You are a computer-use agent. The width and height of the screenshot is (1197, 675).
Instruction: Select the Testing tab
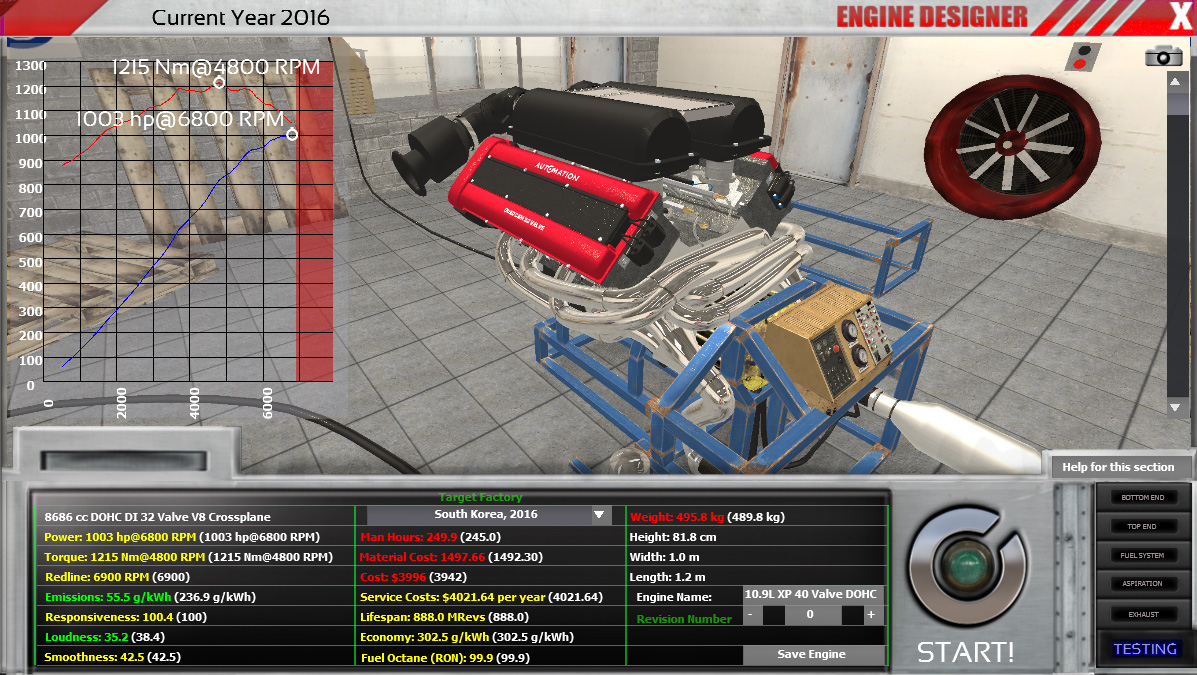click(x=1144, y=649)
